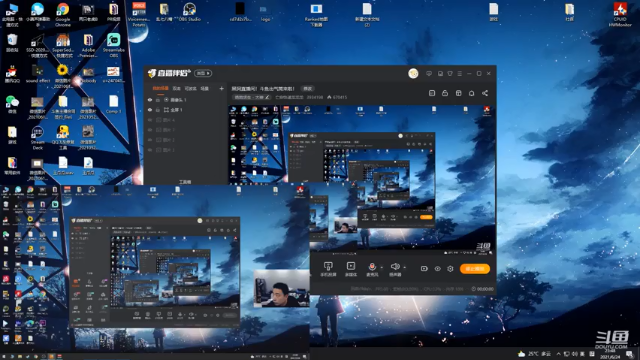640x360 pixels.
Task: Select the 图片 4 source row
Action: pyautogui.click(x=185, y=120)
